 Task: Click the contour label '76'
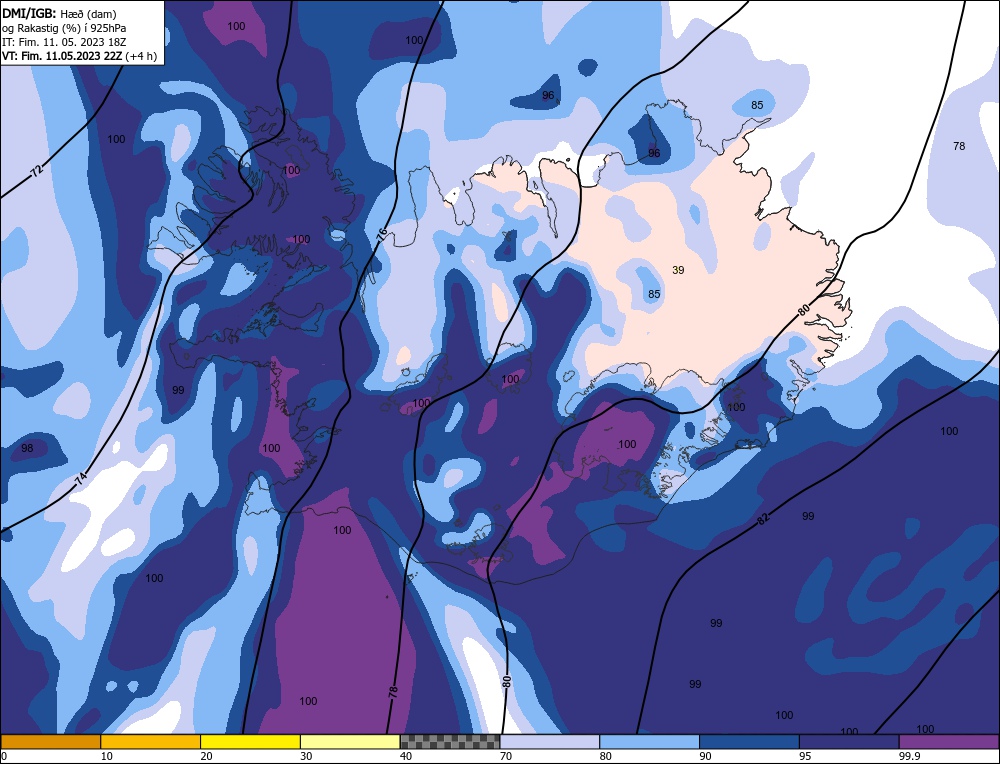382,234
